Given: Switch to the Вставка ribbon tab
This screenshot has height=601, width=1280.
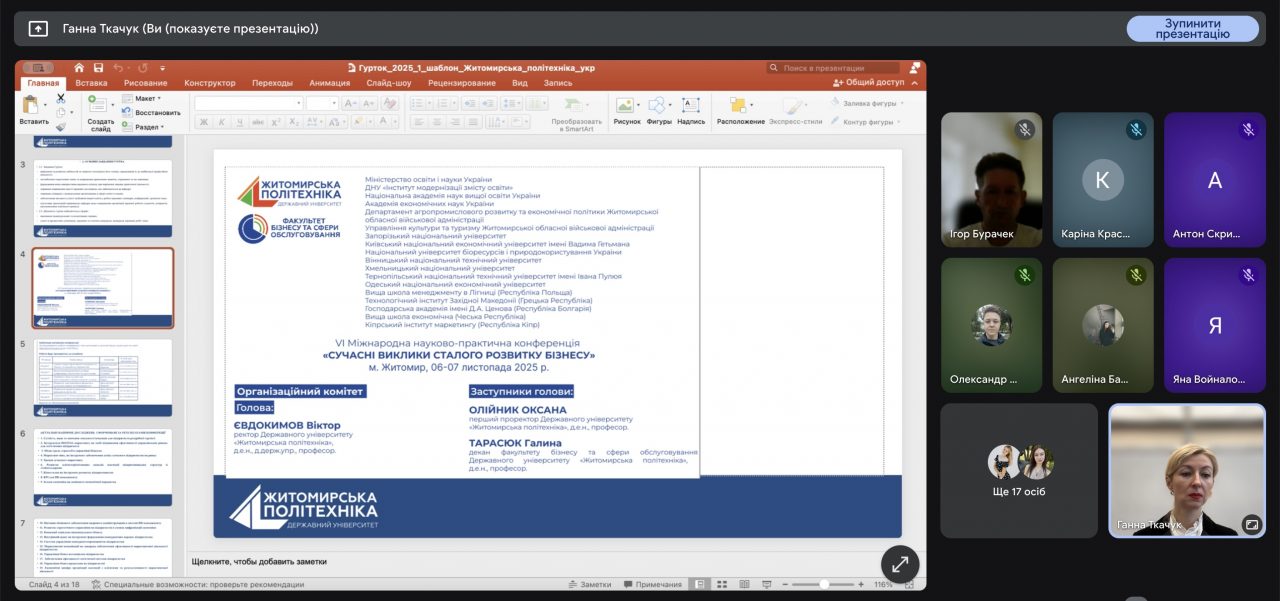Looking at the screenshot, I should [x=91, y=83].
